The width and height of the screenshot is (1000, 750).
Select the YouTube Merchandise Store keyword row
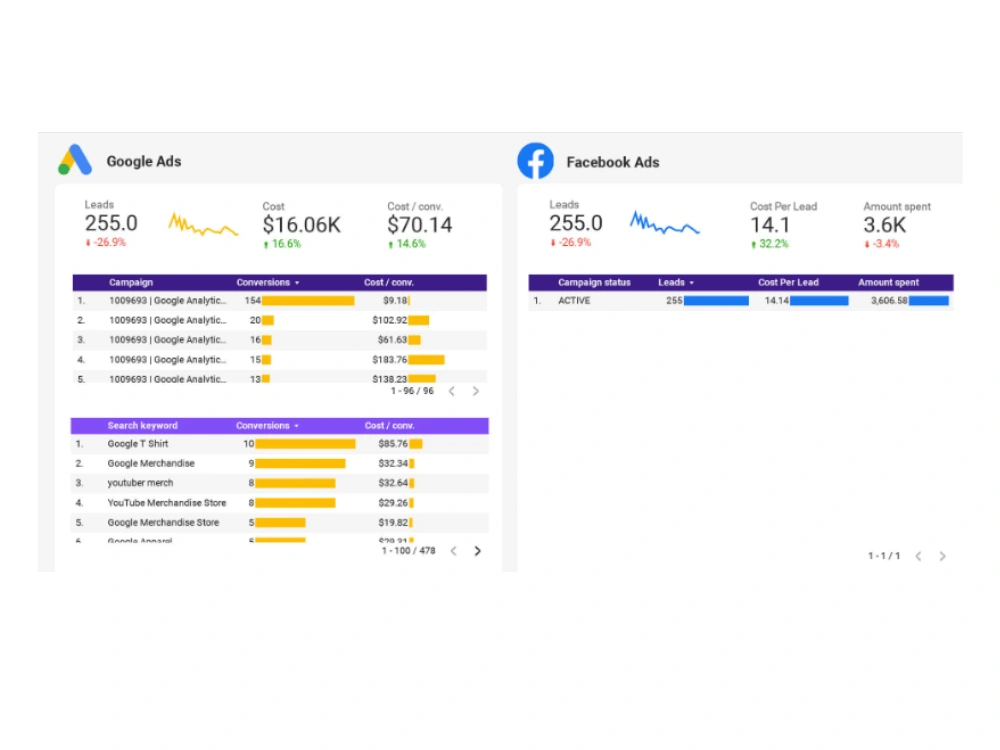click(279, 503)
